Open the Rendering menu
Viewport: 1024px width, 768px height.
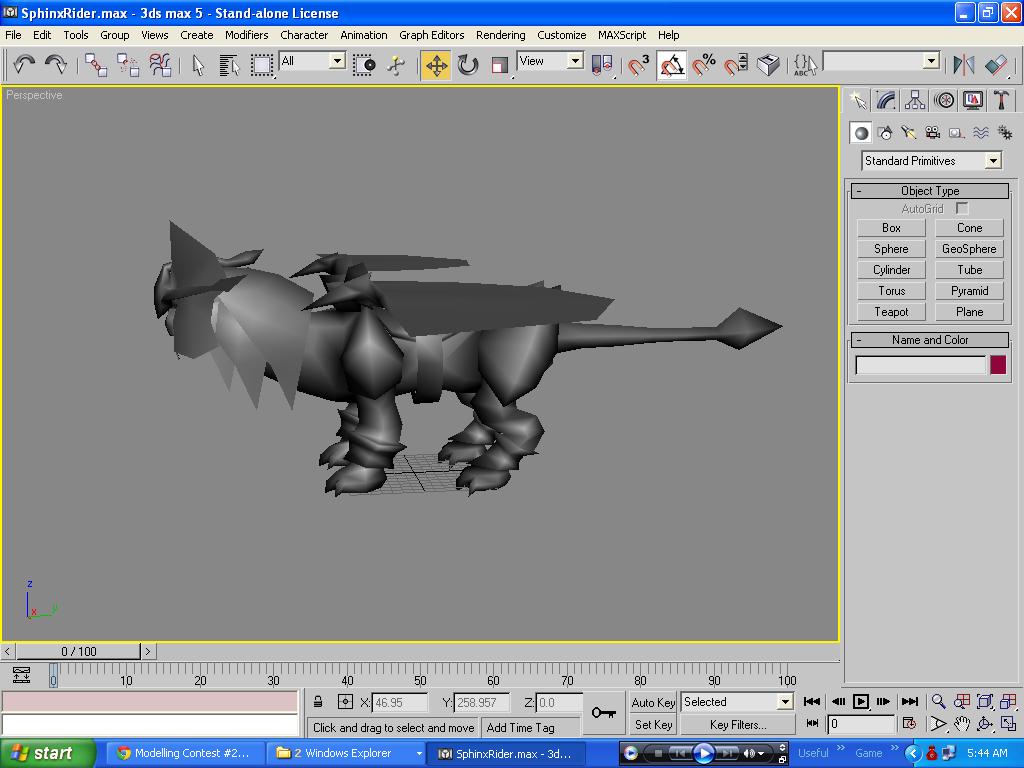(x=500, y=35)
